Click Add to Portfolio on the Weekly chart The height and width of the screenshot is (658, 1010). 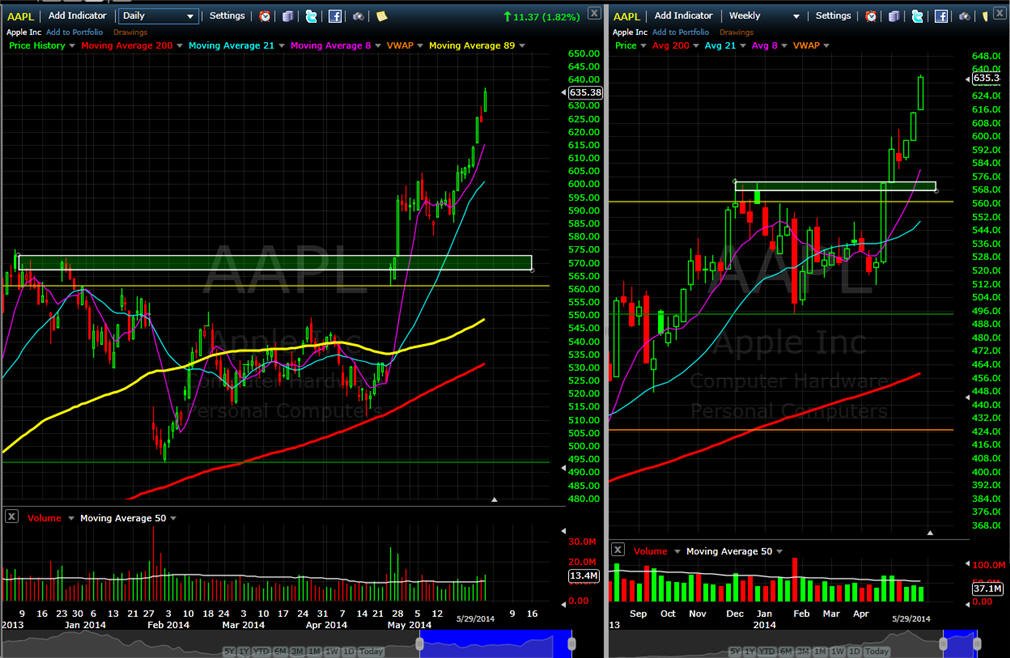(680, 32)
